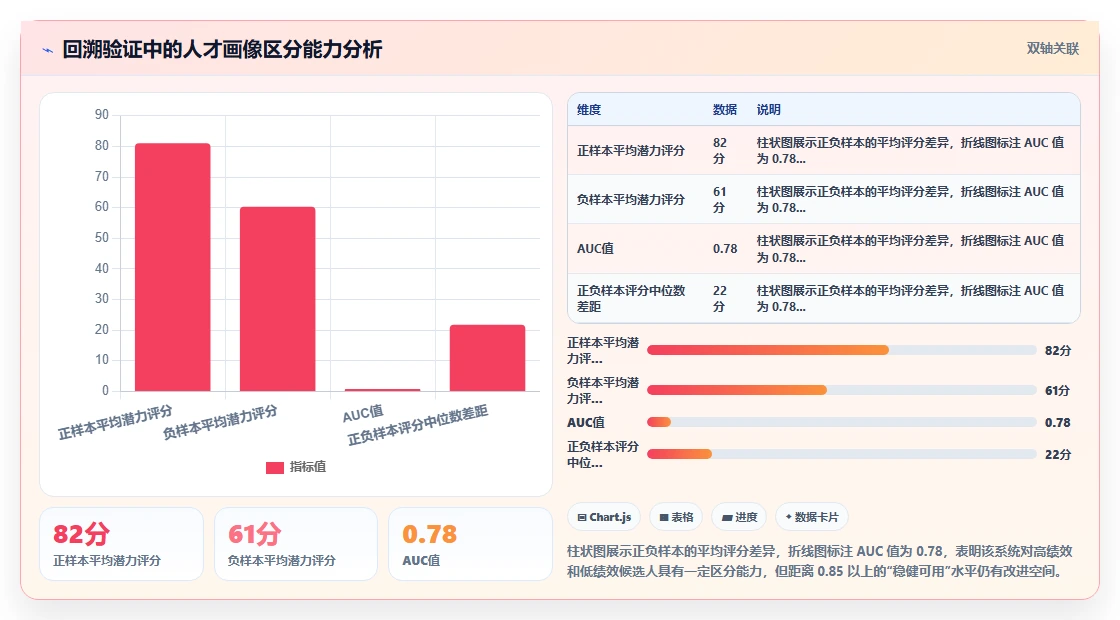Select the 进度 tag chip

coord(739,517)
